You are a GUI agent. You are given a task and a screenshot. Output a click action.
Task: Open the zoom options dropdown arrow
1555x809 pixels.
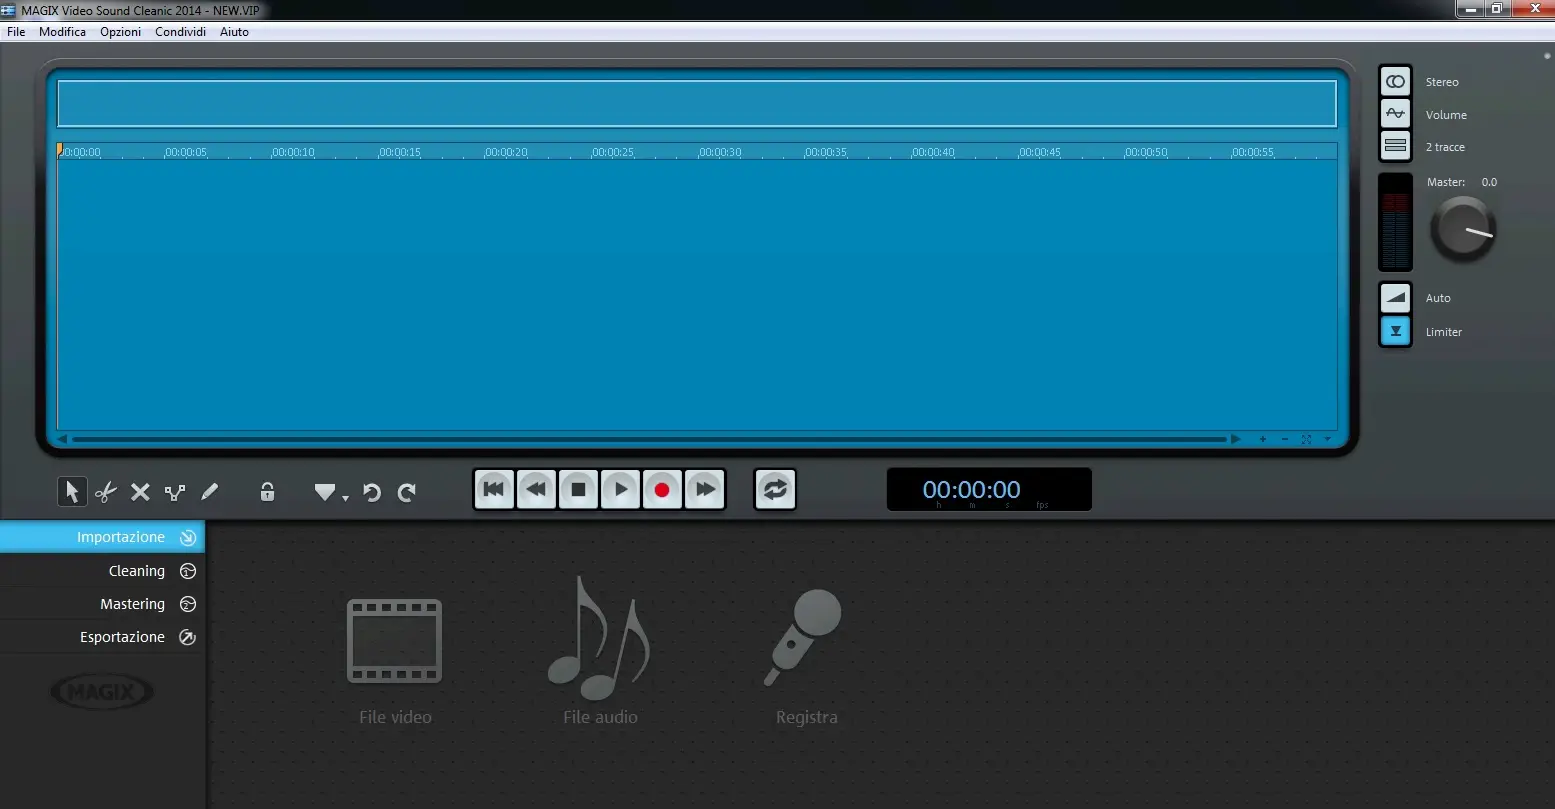pyautogui.click(x=1328, y=439)
